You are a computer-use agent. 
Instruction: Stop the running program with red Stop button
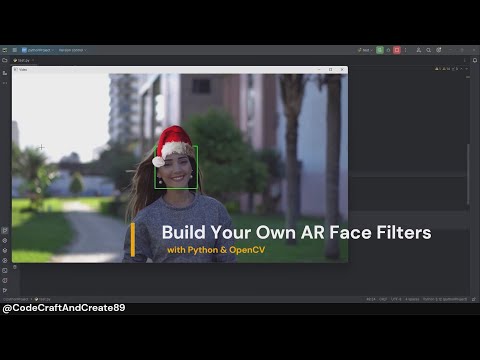tap(397, 50)
